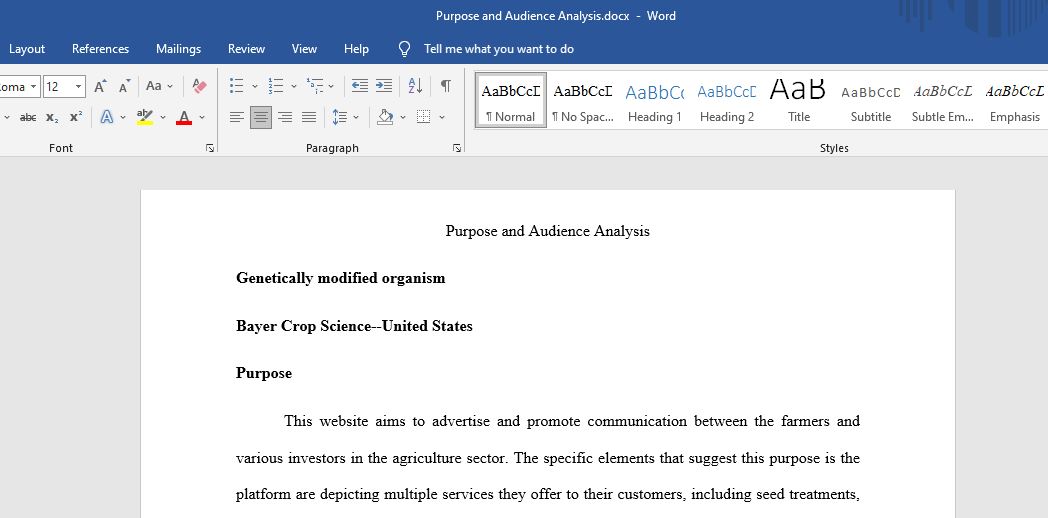Screen dimensions: 1048x518
Task: Open highlight color dropdown arrow
Action: tap(162, 118)
